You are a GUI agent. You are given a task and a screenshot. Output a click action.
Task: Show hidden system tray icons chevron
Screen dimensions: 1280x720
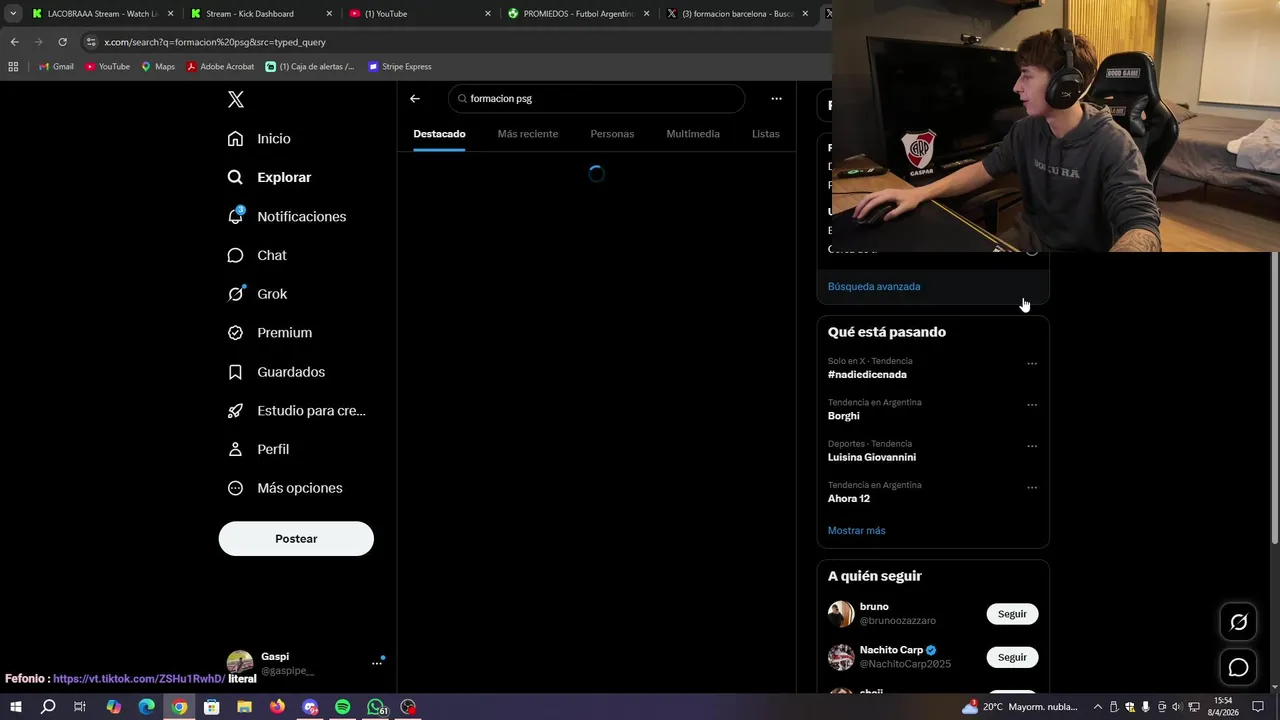(x=1097, y=707)
